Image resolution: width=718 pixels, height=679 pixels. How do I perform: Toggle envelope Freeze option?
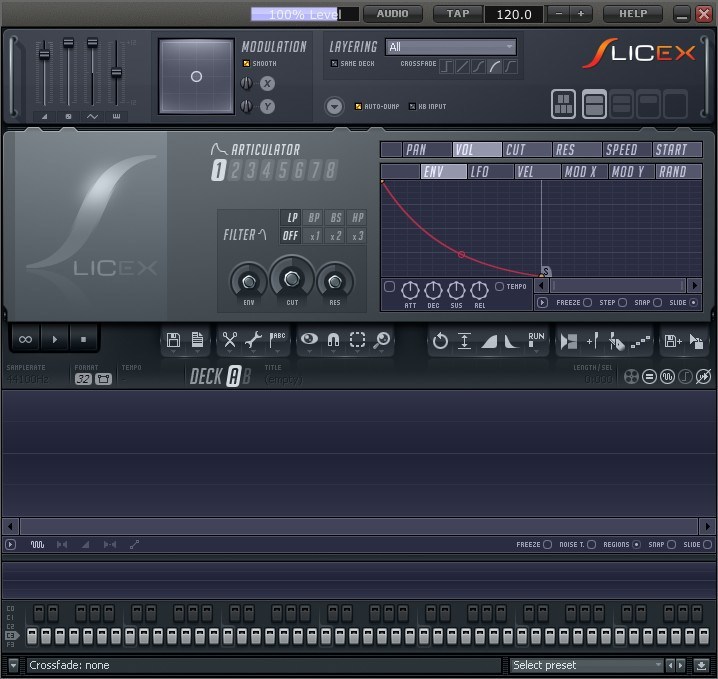pyautogui.click(x=587, y=303)
